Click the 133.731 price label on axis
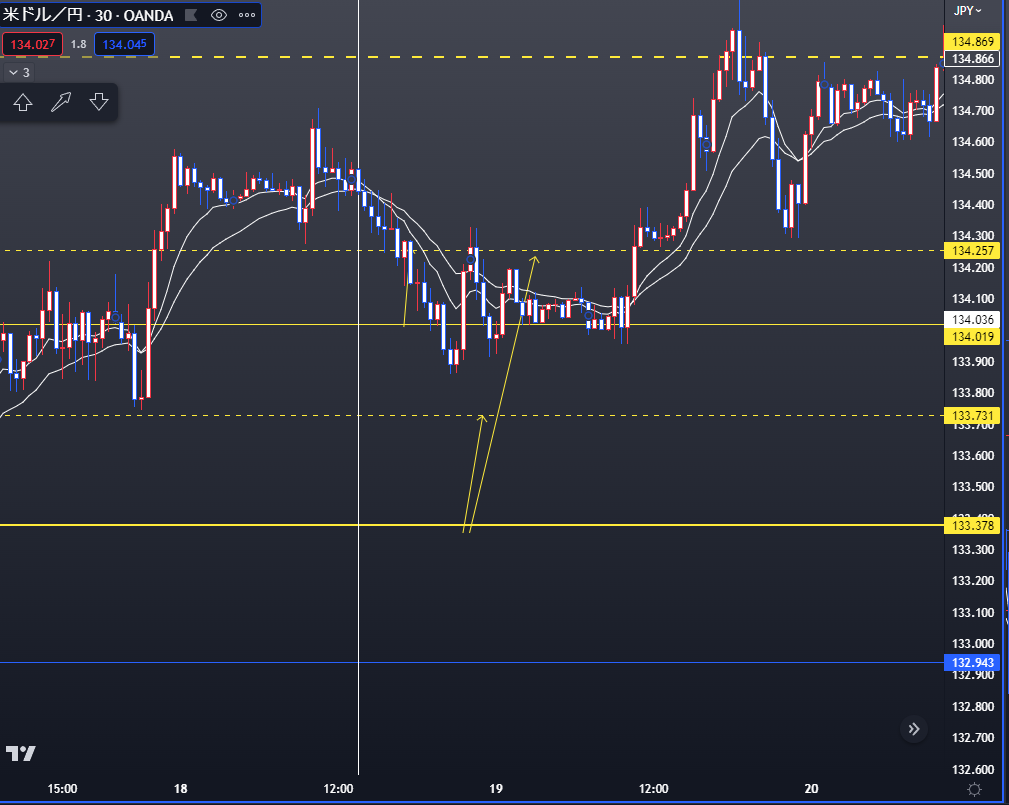Image resolution: width=1009 pixels, height=805 pixels. tap(972, 415)
